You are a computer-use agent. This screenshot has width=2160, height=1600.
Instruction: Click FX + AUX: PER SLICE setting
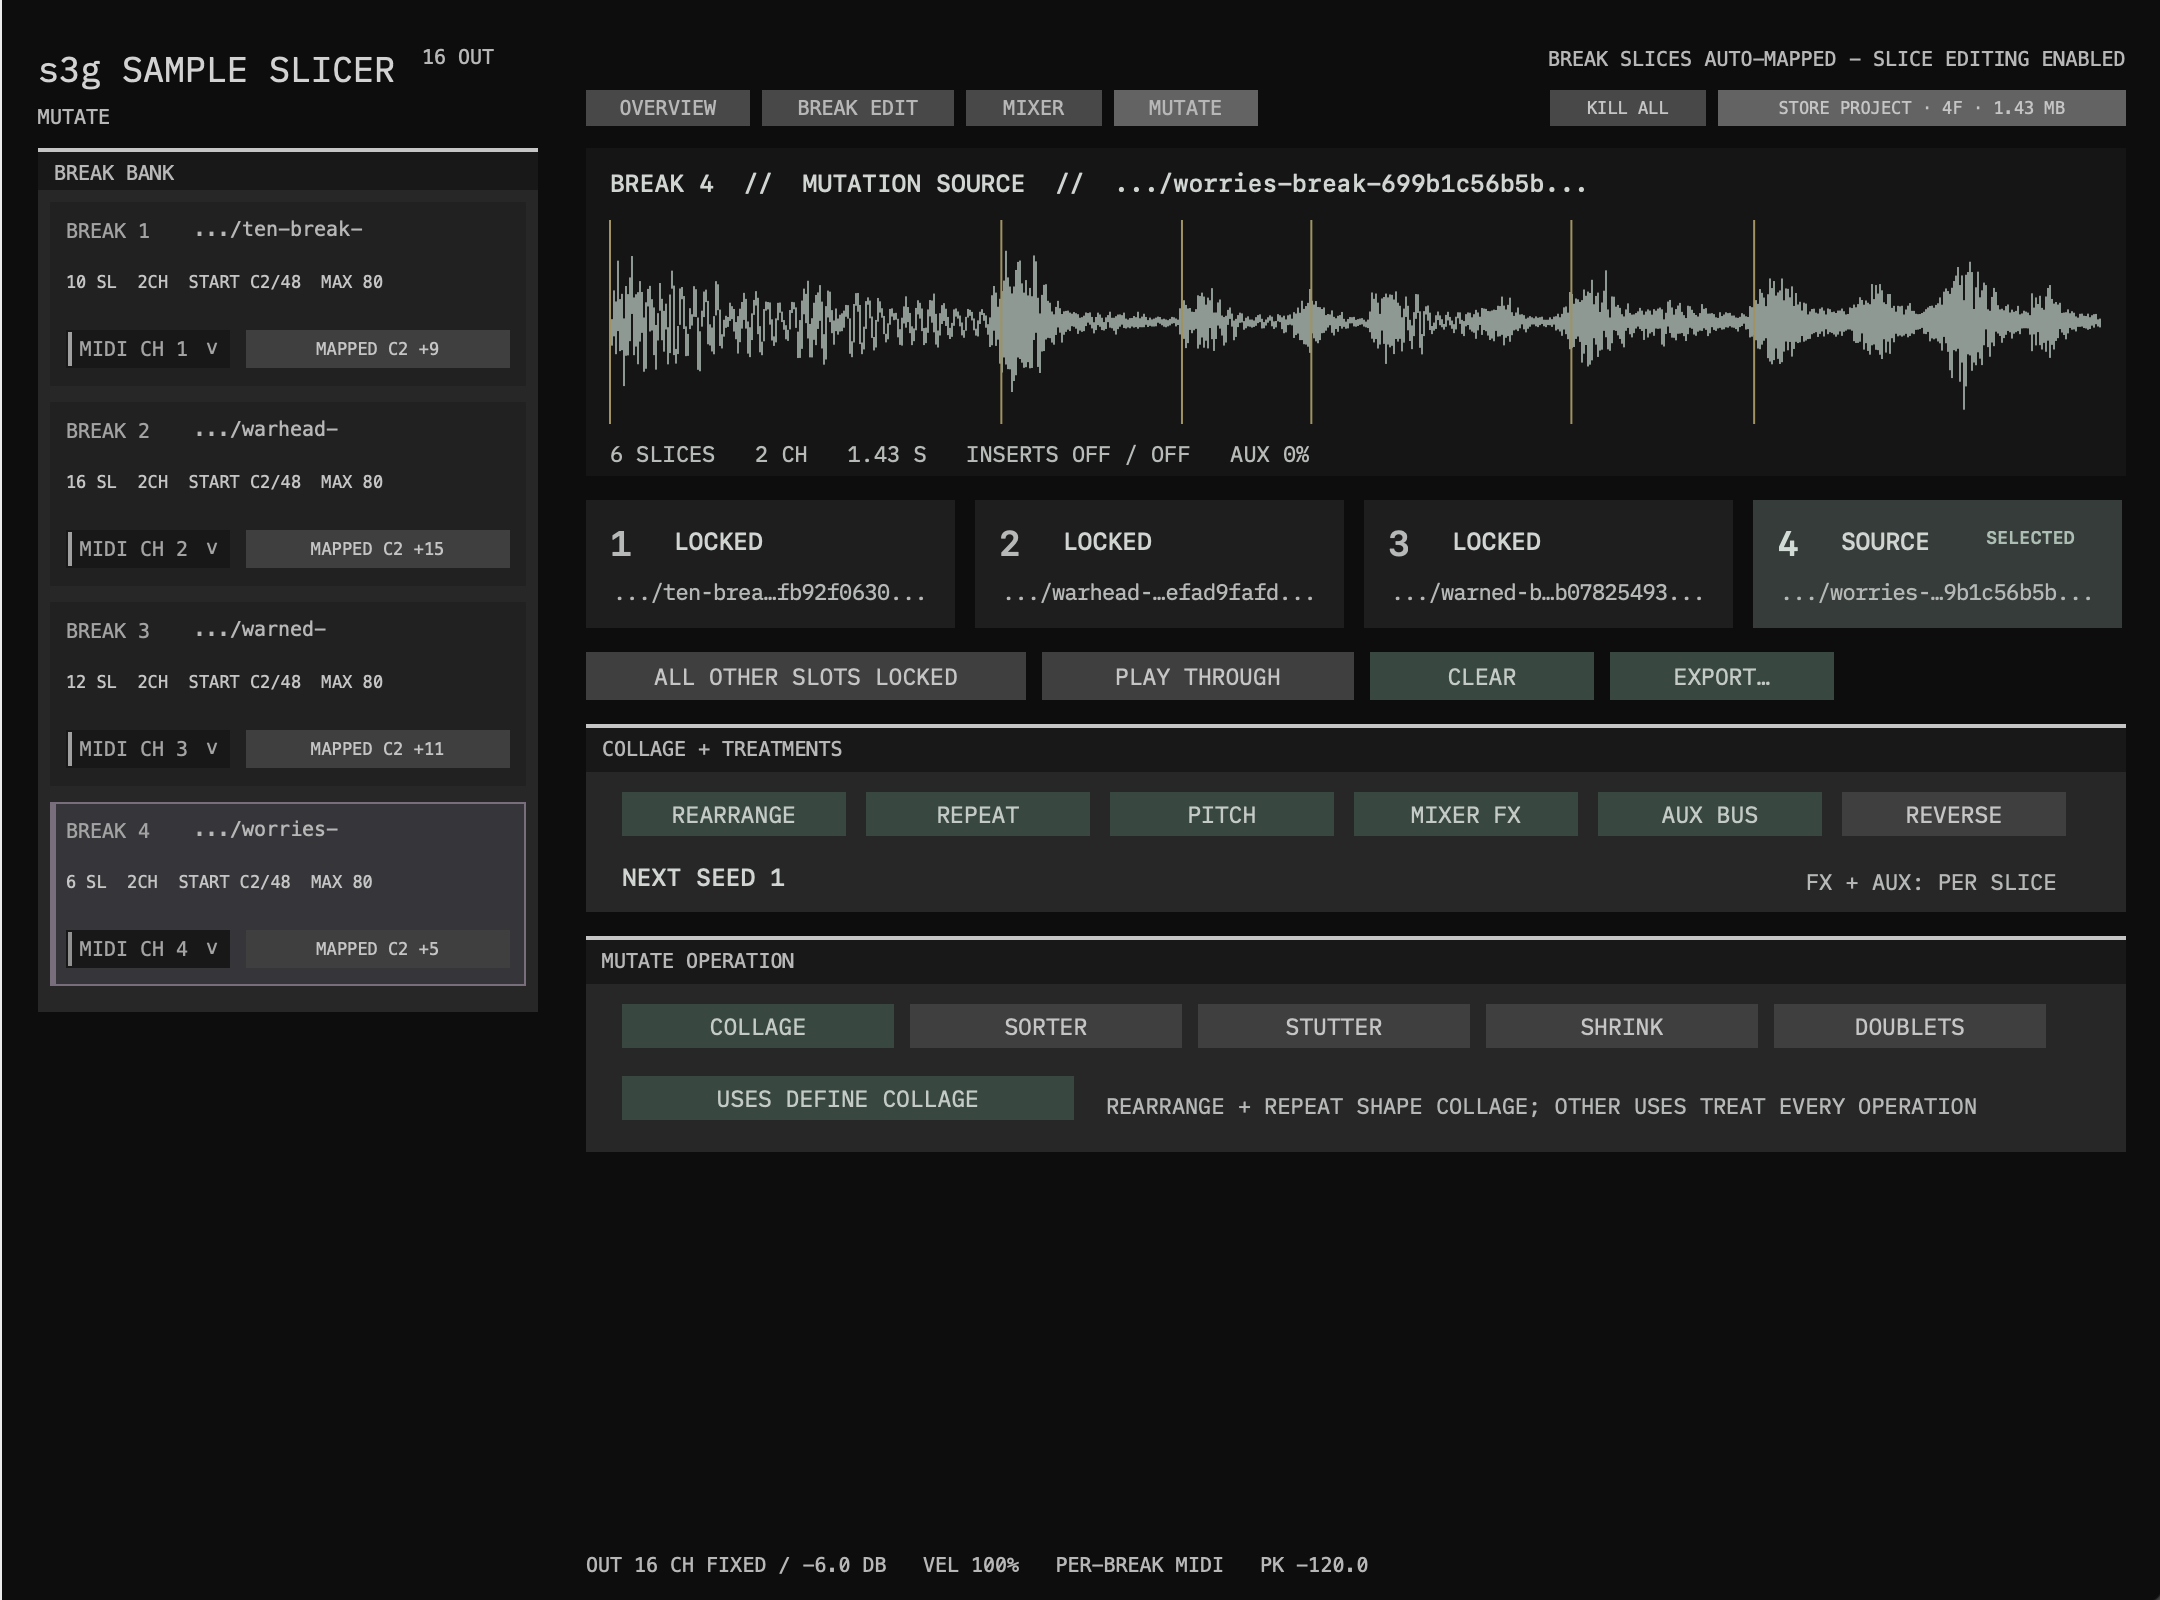[x=1930, y=882]
